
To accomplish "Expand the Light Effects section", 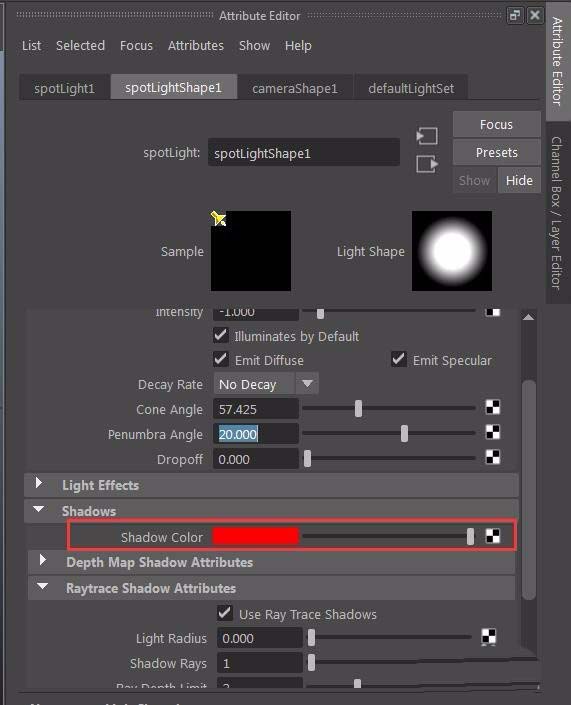I will pos(39,484).
